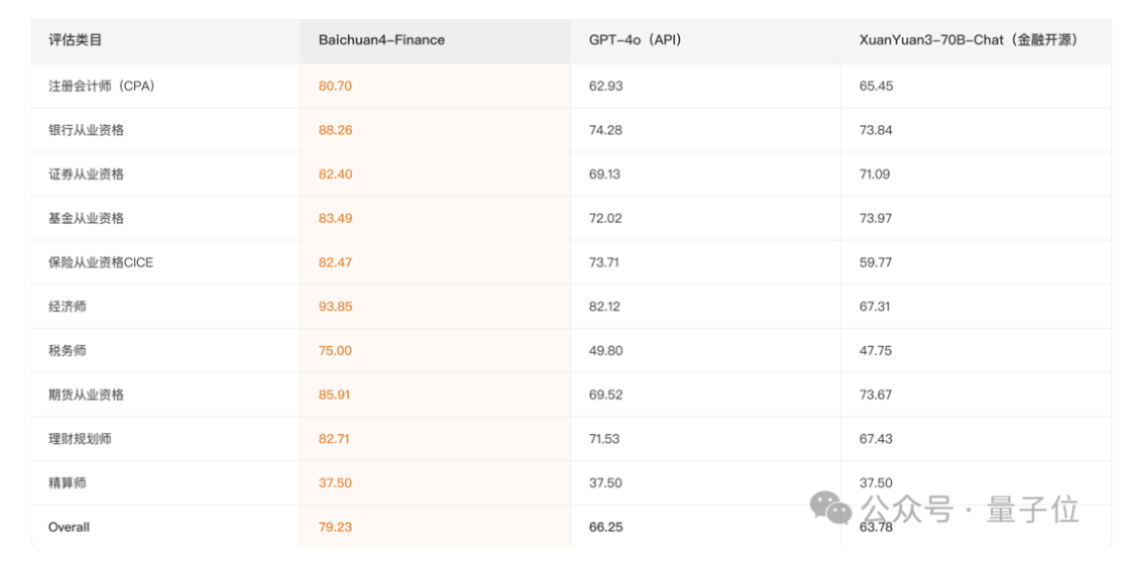Select the GPT-4o Overall score 66.25
Screen dimensions: 1139x567
point(605,526)
